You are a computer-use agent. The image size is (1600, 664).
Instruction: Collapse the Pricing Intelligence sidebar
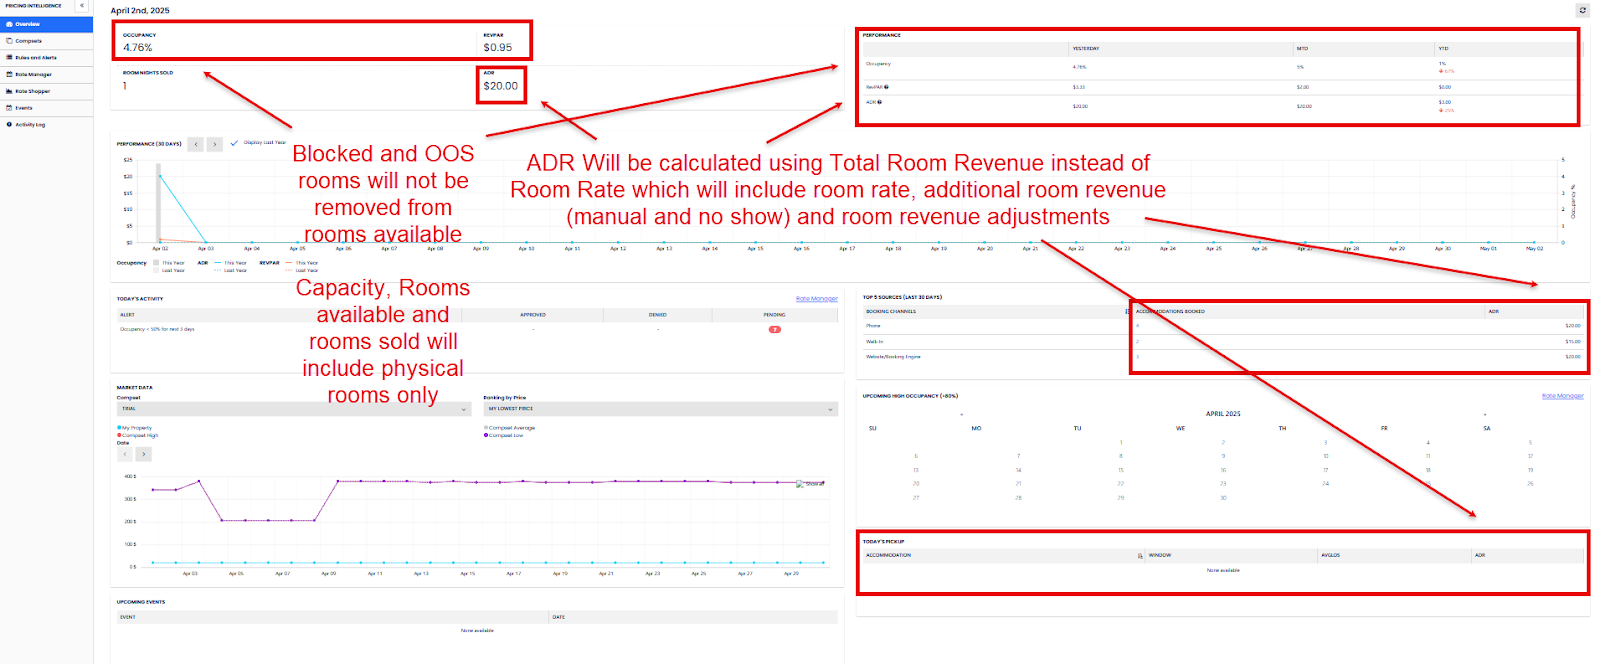tap(82, 6)
